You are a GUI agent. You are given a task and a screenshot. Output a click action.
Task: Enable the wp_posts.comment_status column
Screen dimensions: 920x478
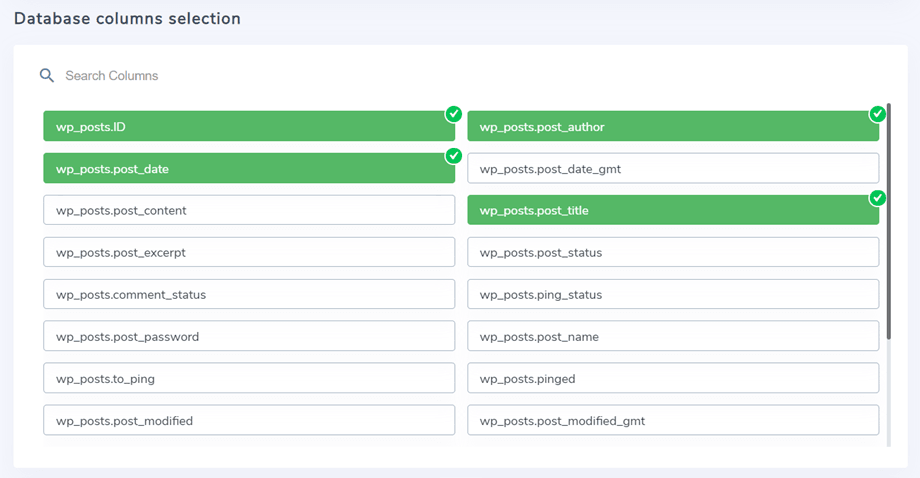(x=249, y=294)
